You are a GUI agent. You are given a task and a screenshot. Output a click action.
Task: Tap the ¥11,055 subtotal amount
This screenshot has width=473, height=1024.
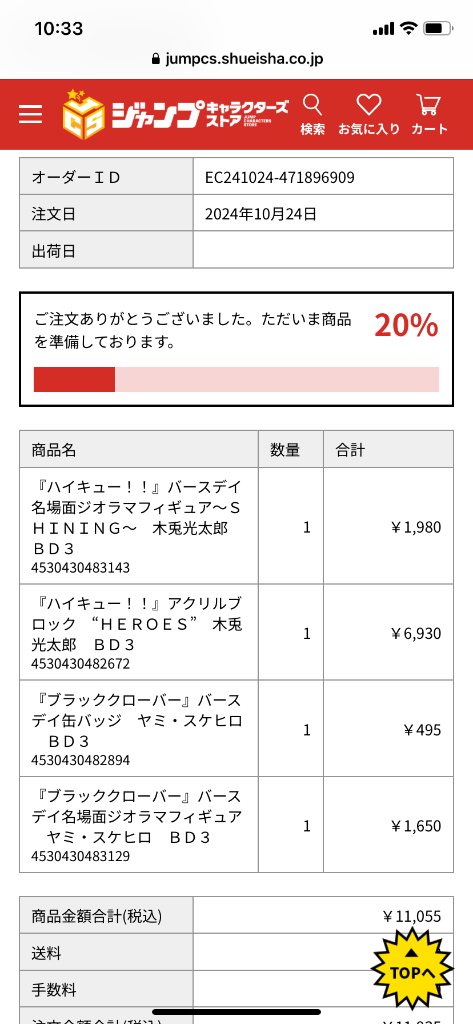[412, 917]
